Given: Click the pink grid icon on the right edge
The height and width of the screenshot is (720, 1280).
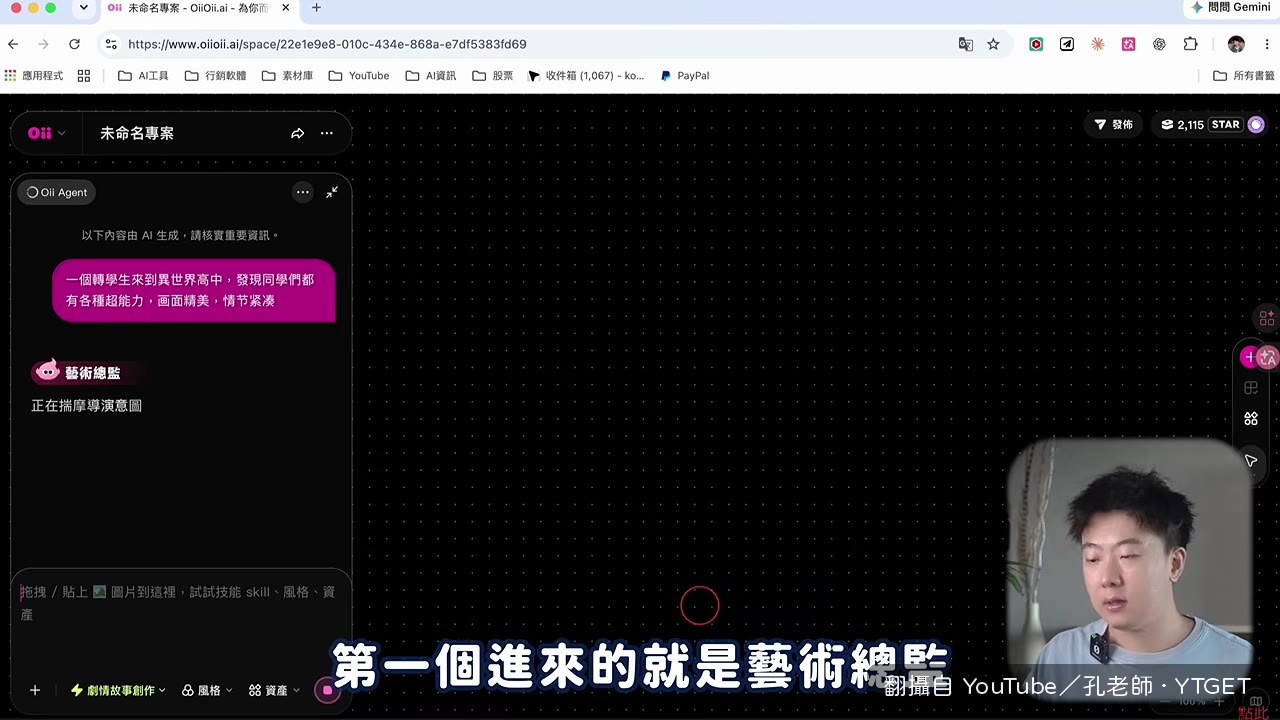Looking at the screenshot, I should [1267, 318].
